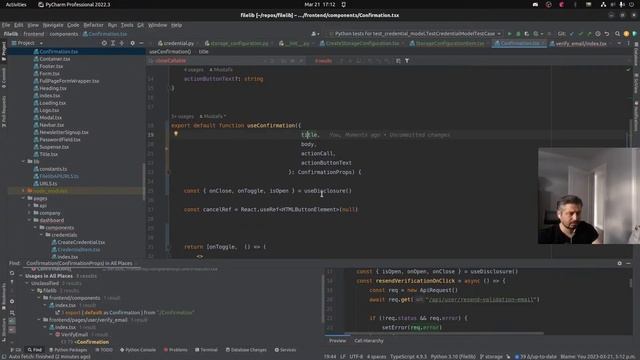Hide the Find panel with minus icon
Viewport: 640px width, 360px height.
tap(628, 263)
